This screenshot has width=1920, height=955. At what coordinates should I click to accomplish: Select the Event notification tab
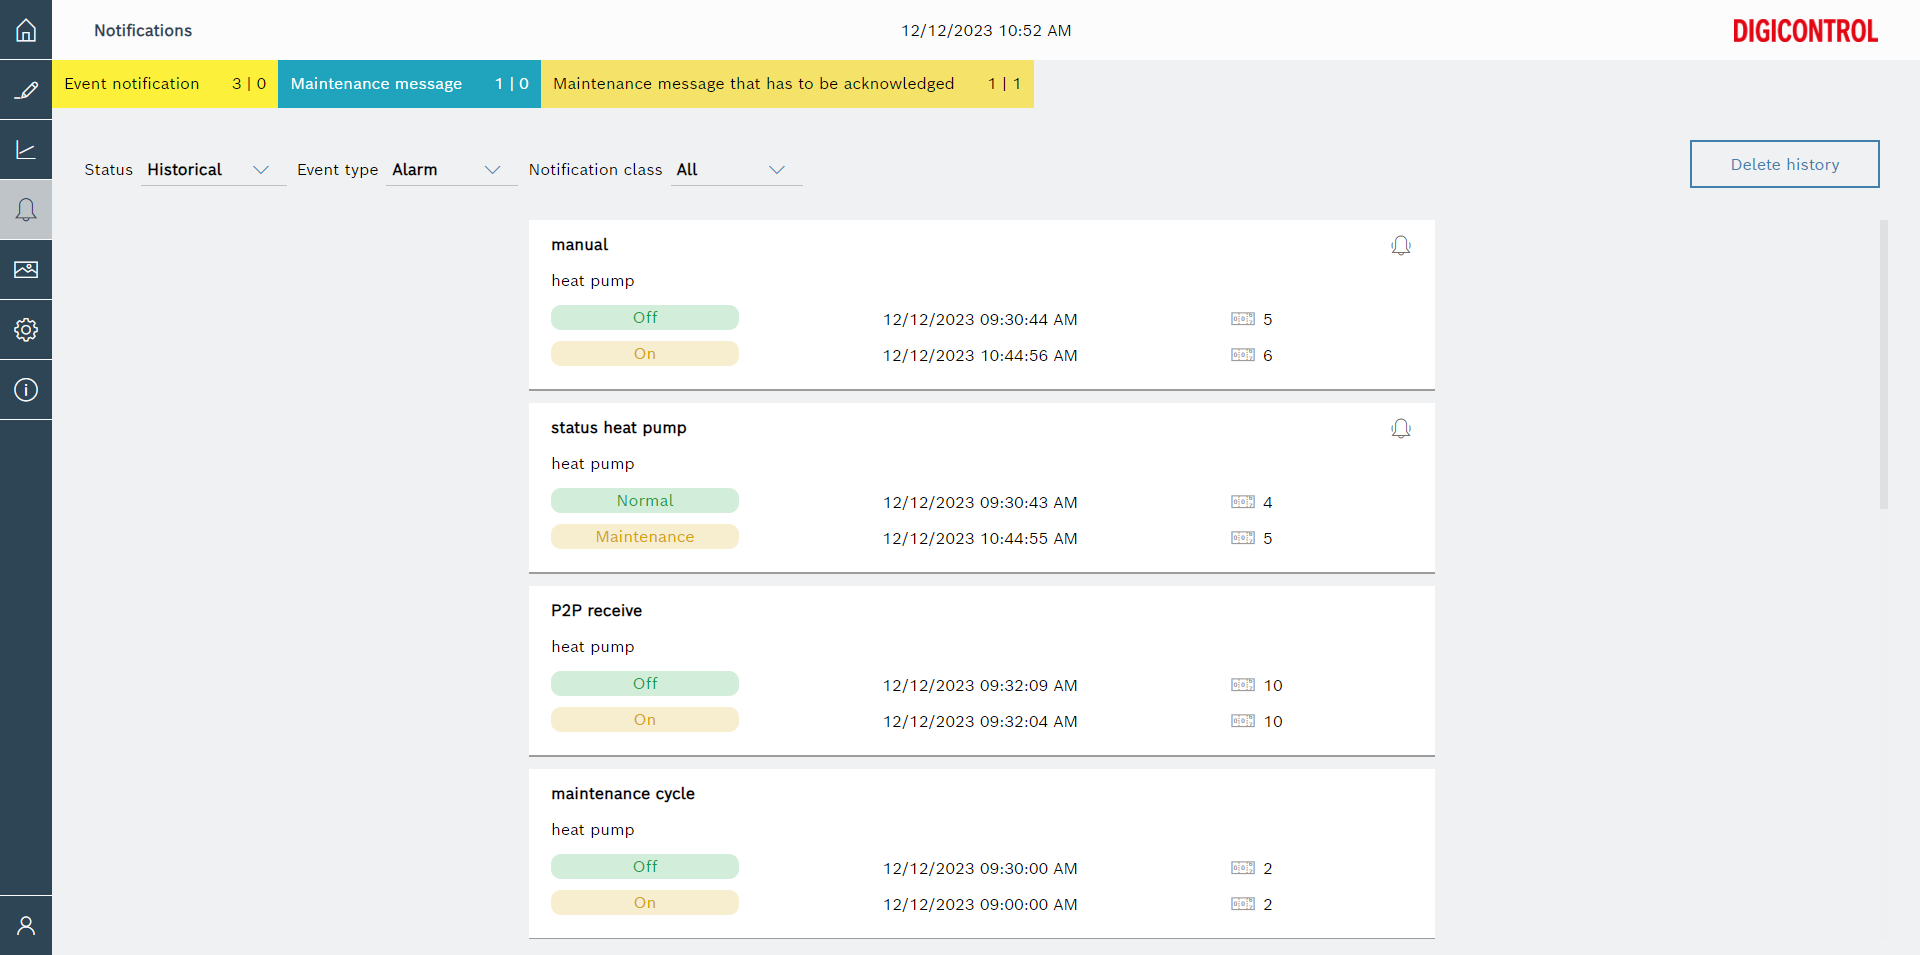165,84
